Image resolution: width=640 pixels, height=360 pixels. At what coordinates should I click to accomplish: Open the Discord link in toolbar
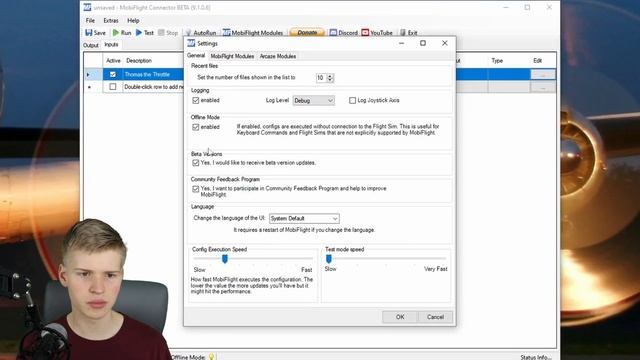click(x=344, y=33)
